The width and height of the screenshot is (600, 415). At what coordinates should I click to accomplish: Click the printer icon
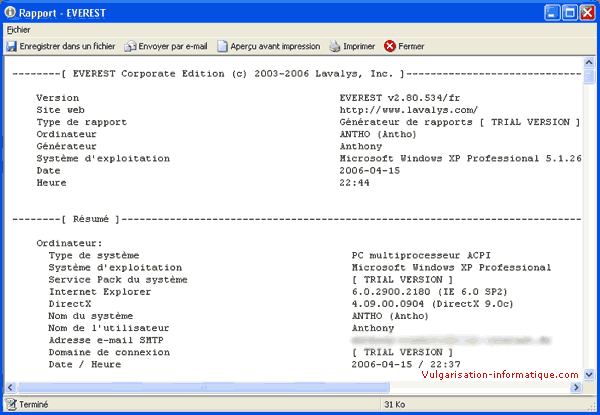(335, 46)
